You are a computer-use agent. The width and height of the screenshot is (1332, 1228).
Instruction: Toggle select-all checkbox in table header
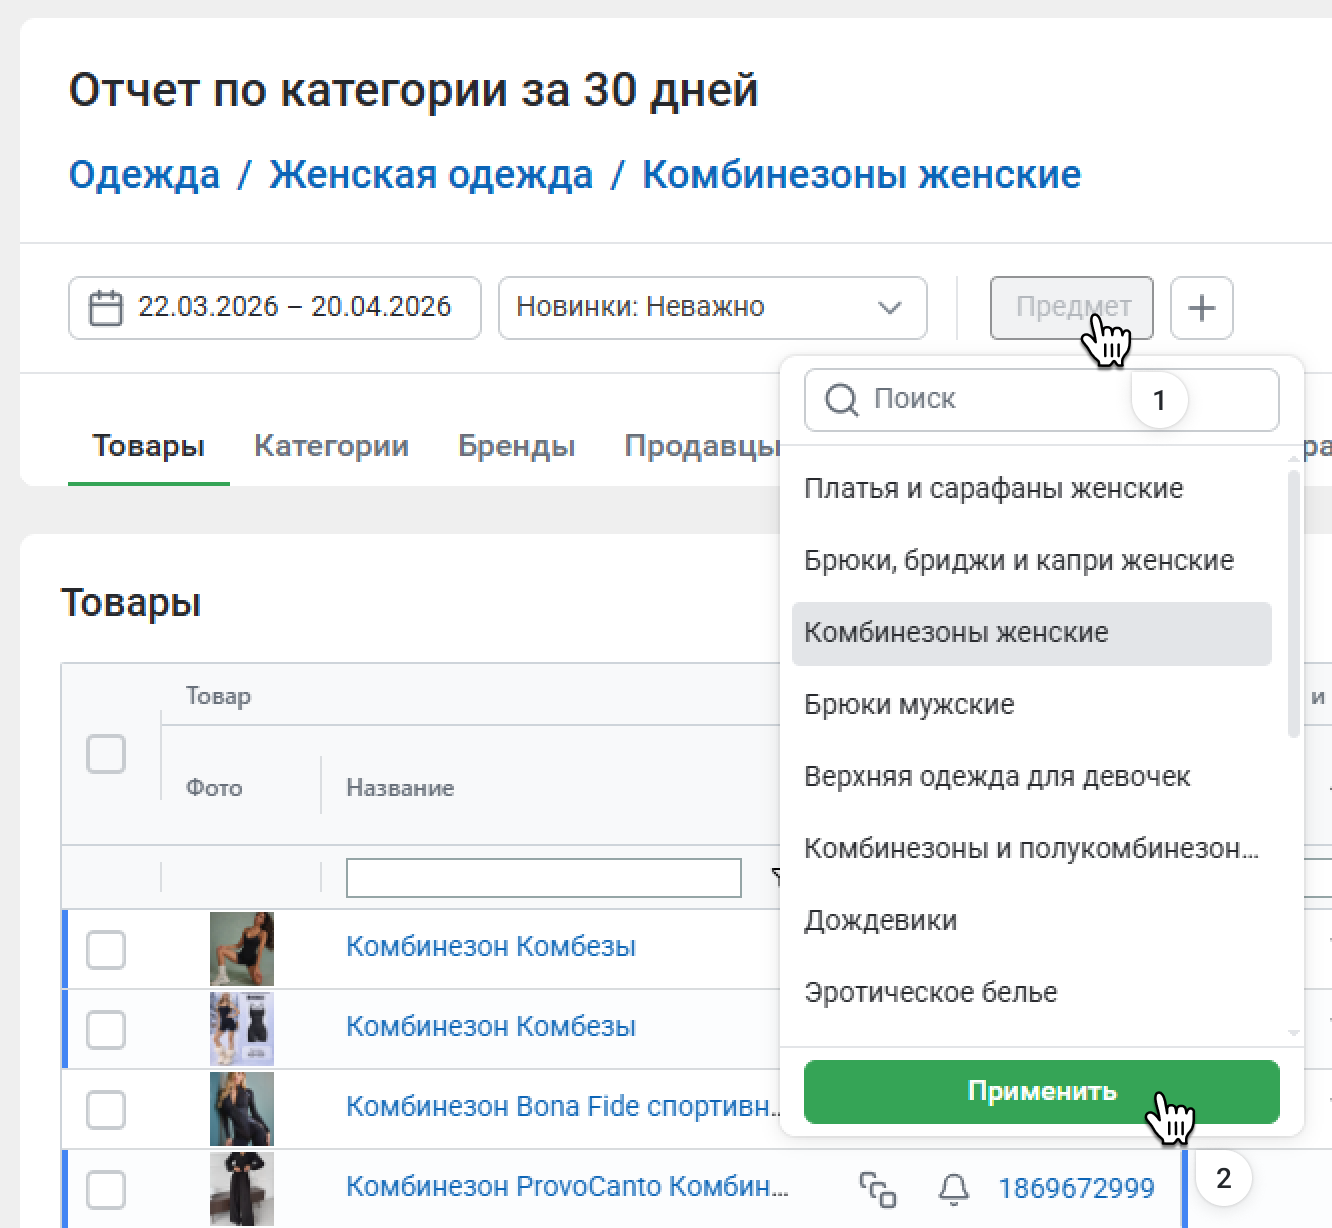(x=106, y=754)
